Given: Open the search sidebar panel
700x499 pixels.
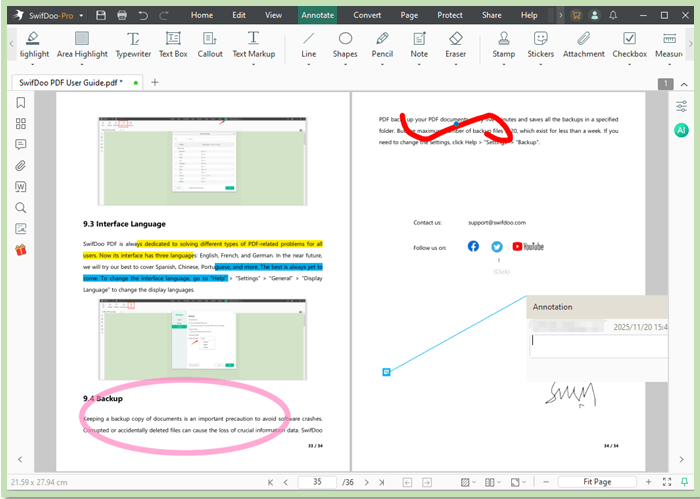Looking at the screenshot, I should tap(21, 208).
